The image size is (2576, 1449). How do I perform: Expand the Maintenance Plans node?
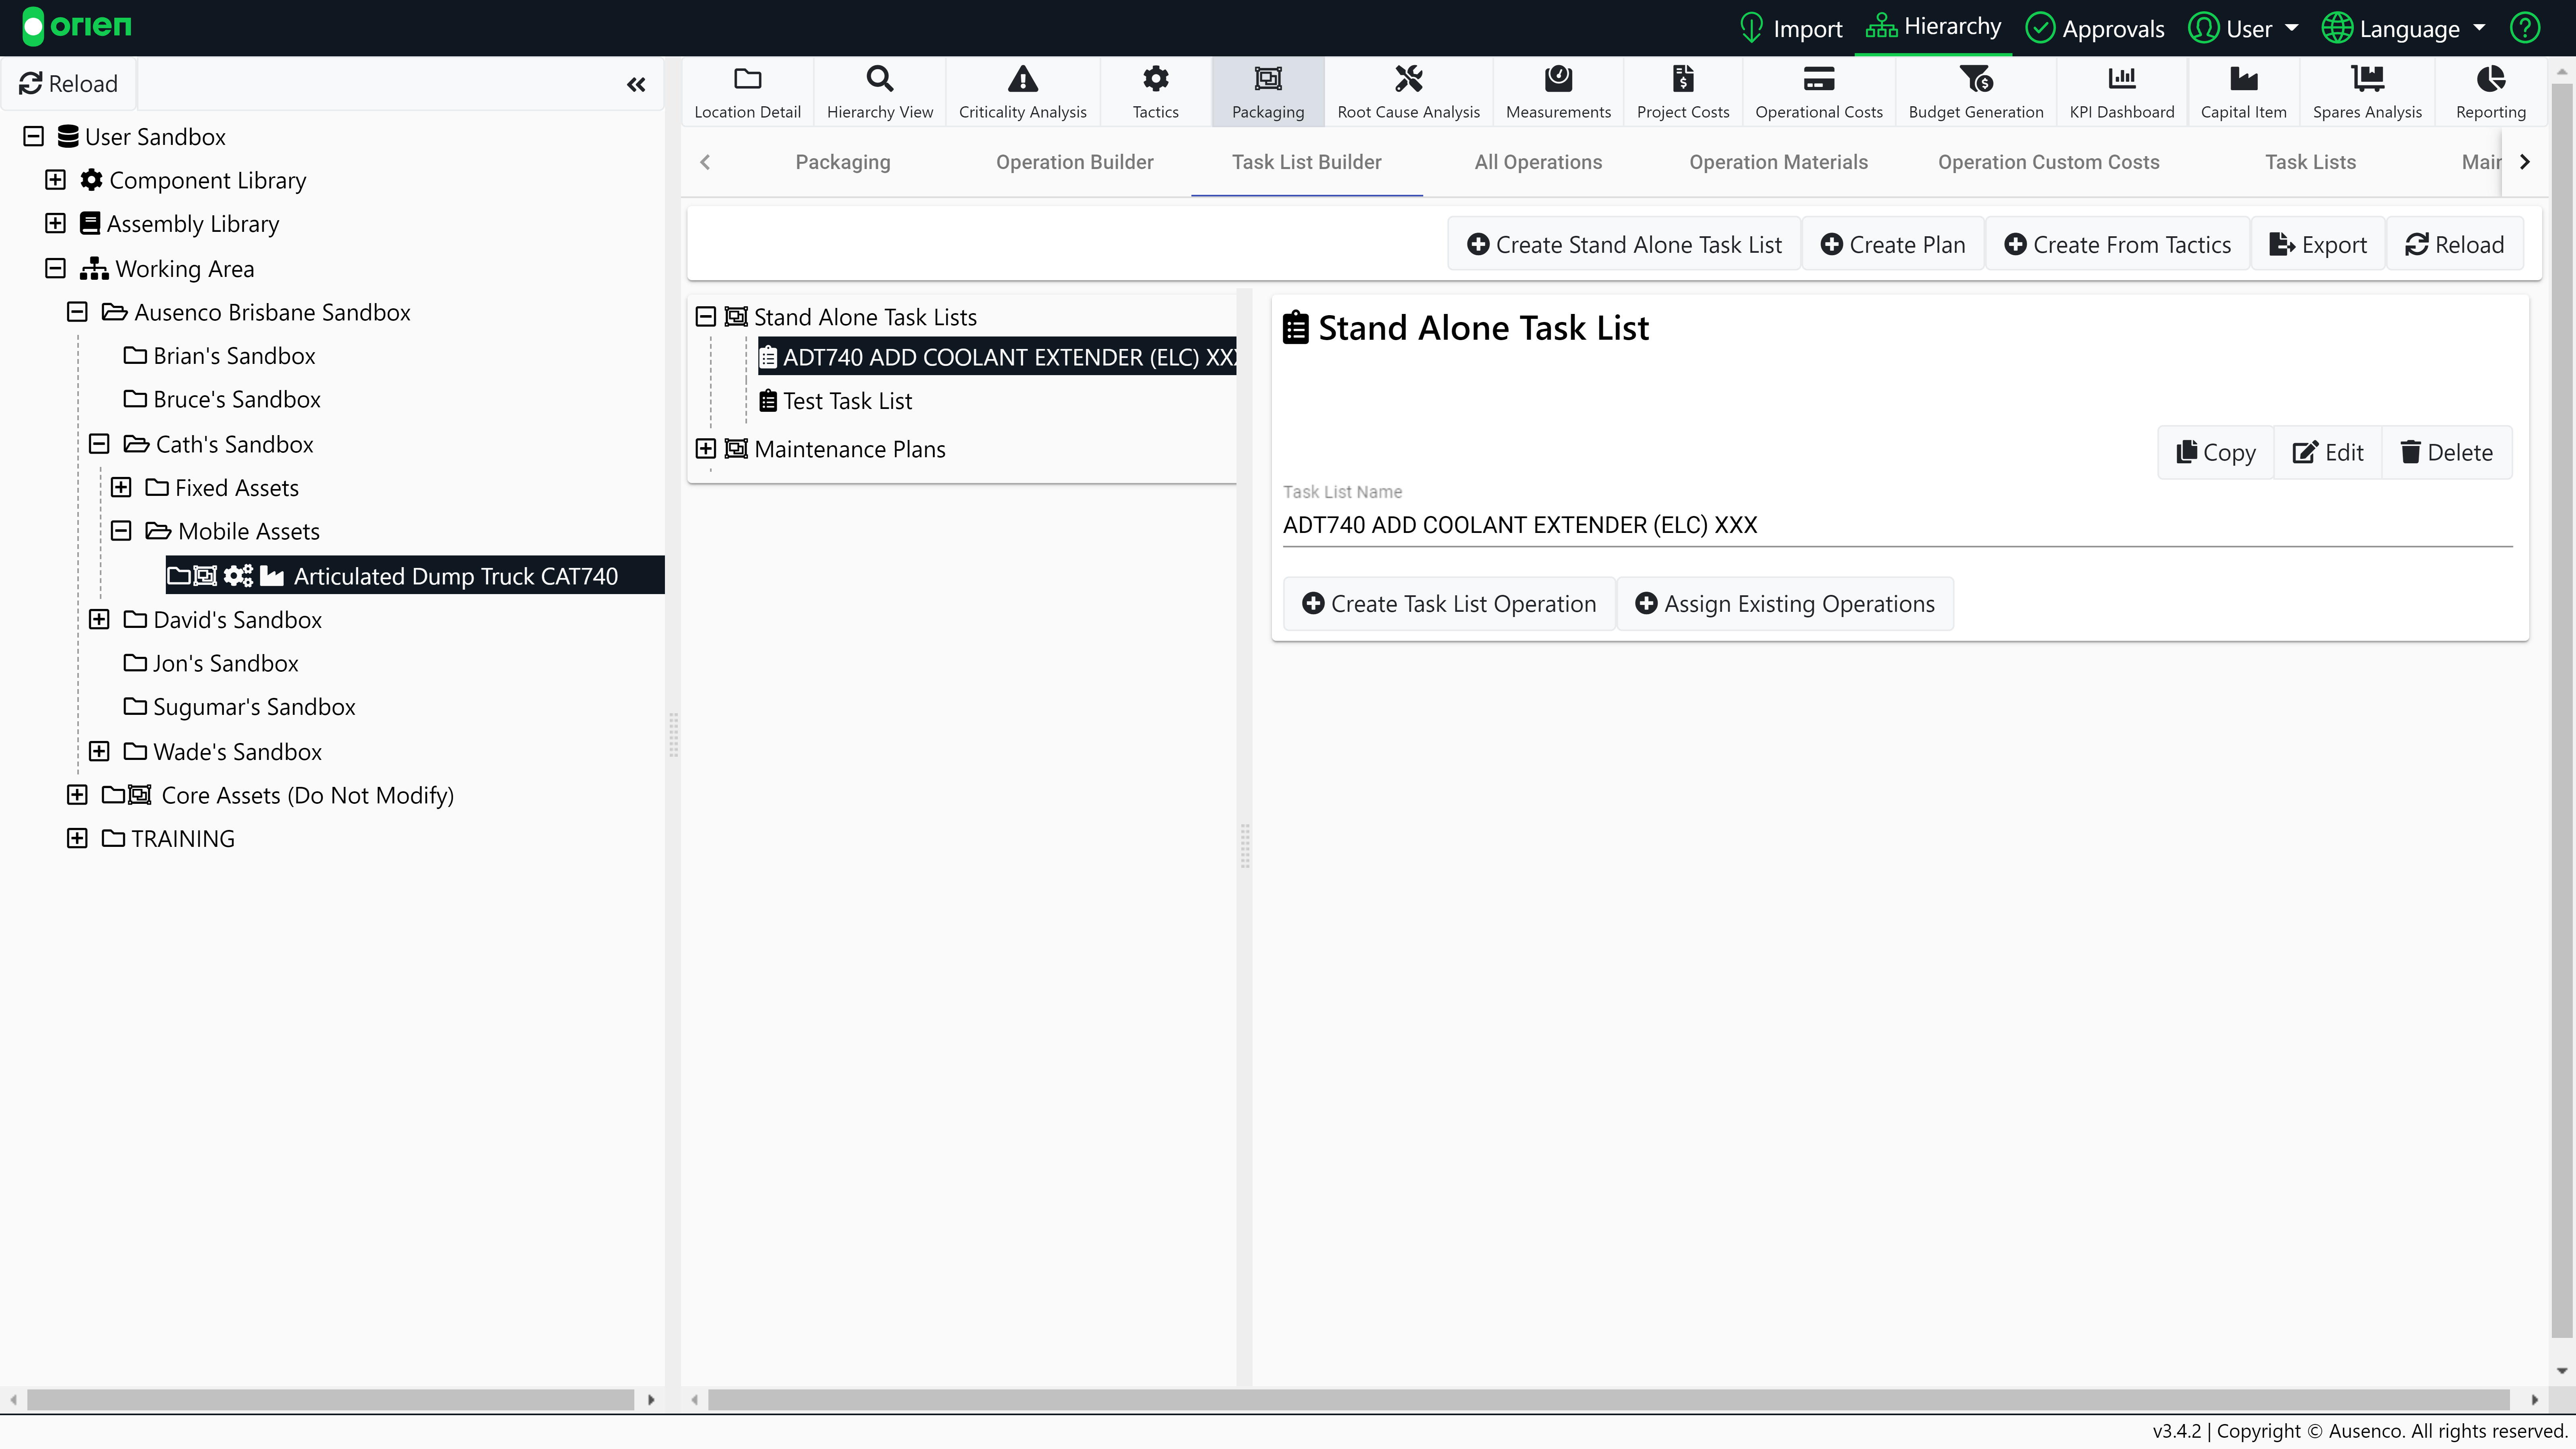[706, 449]
